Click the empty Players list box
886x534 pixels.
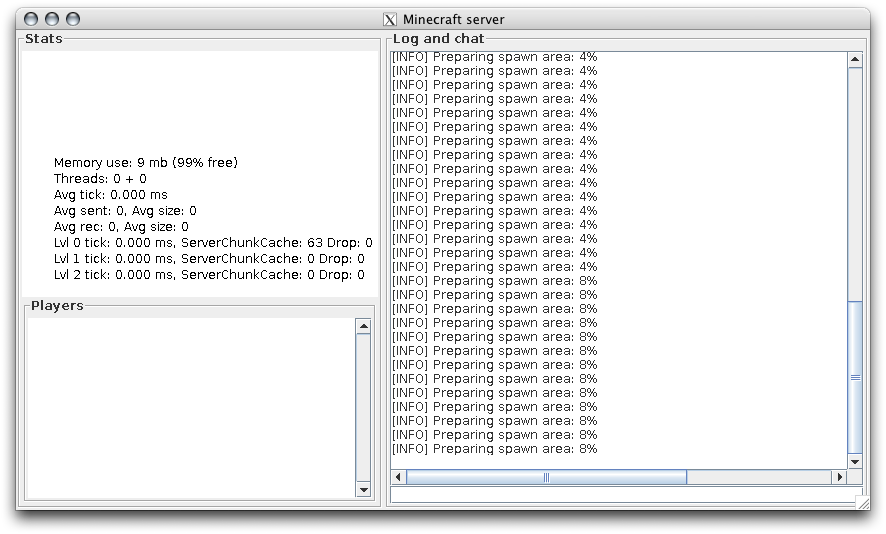191,408
